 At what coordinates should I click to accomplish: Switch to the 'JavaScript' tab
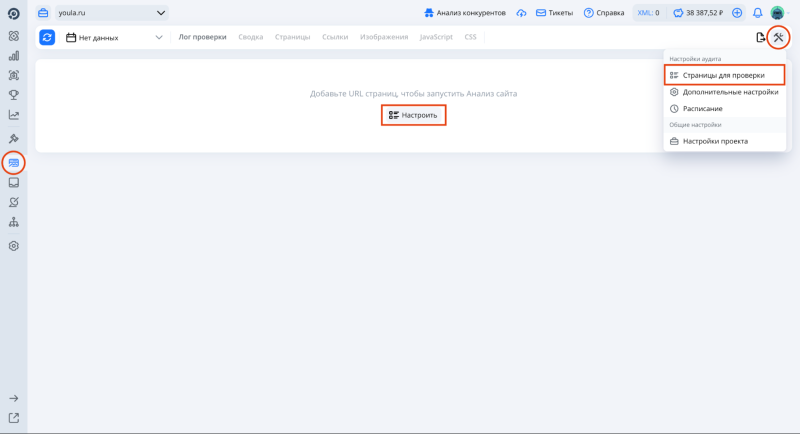click(x=435, y=37)
